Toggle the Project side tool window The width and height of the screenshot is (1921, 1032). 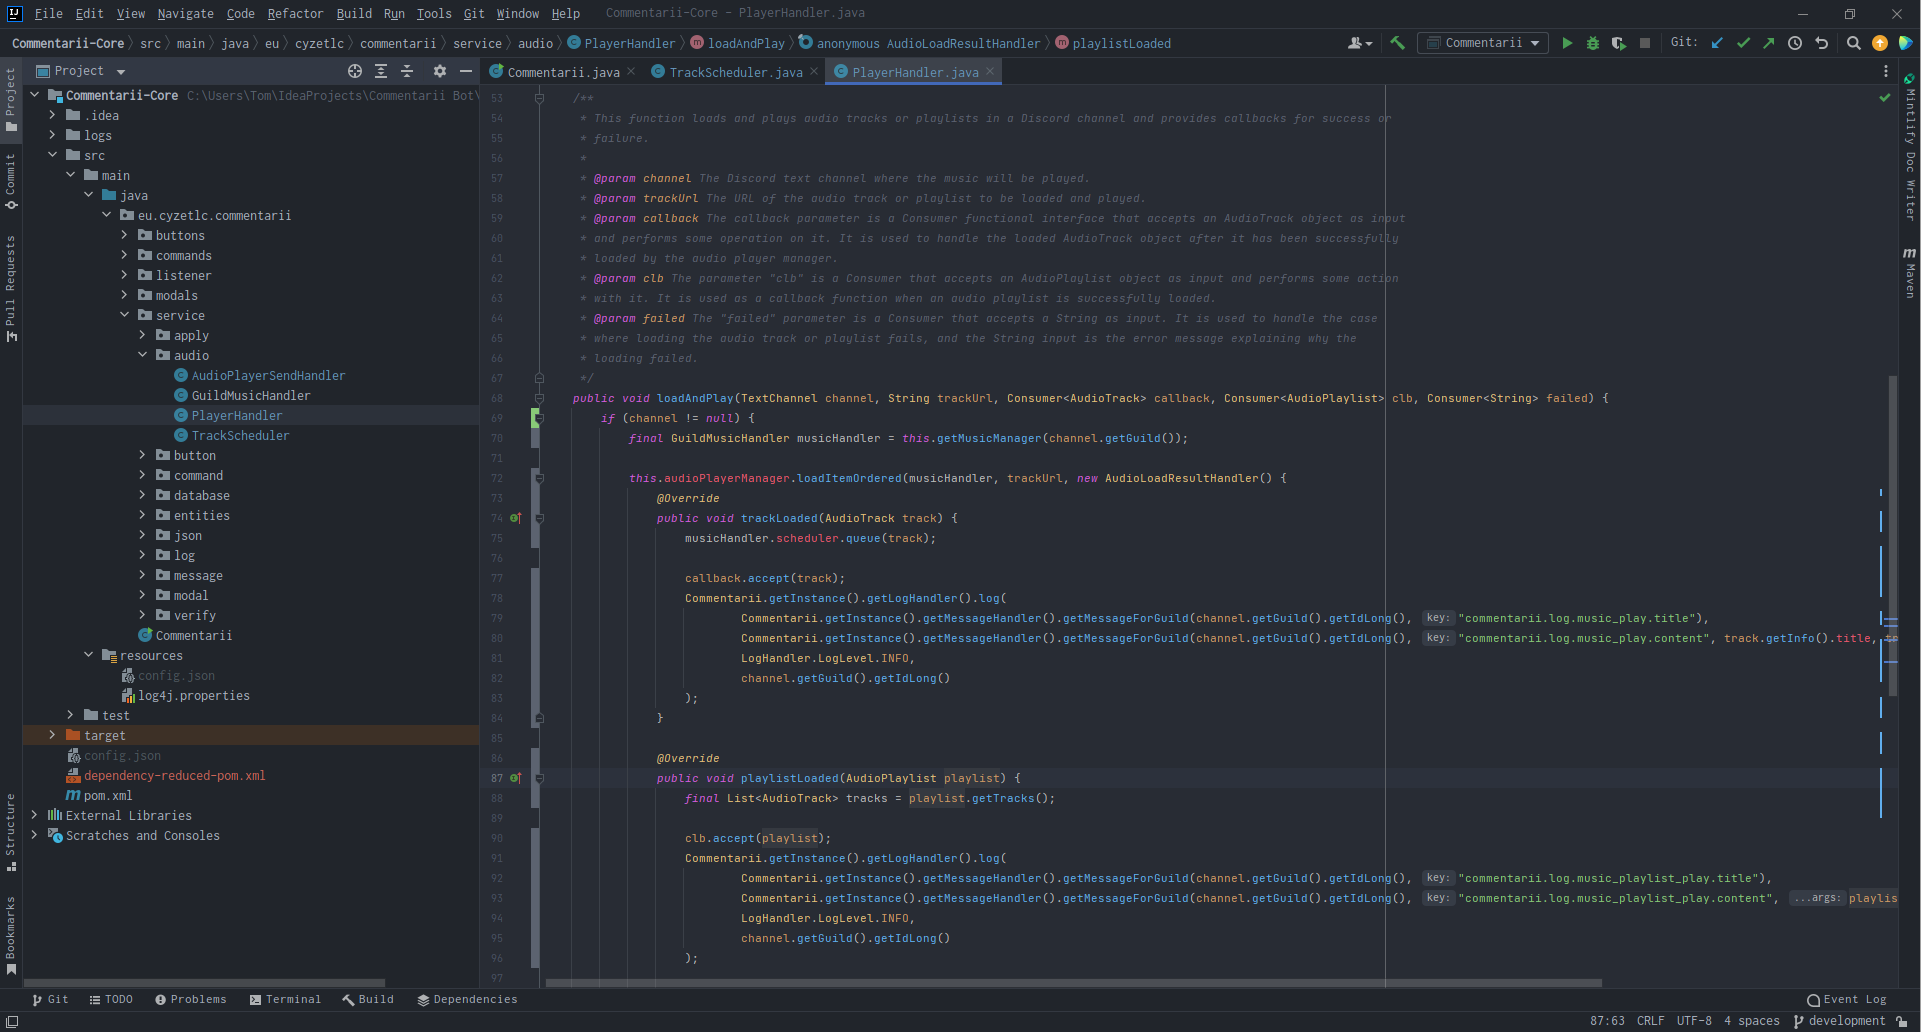(x=11, y=99)
